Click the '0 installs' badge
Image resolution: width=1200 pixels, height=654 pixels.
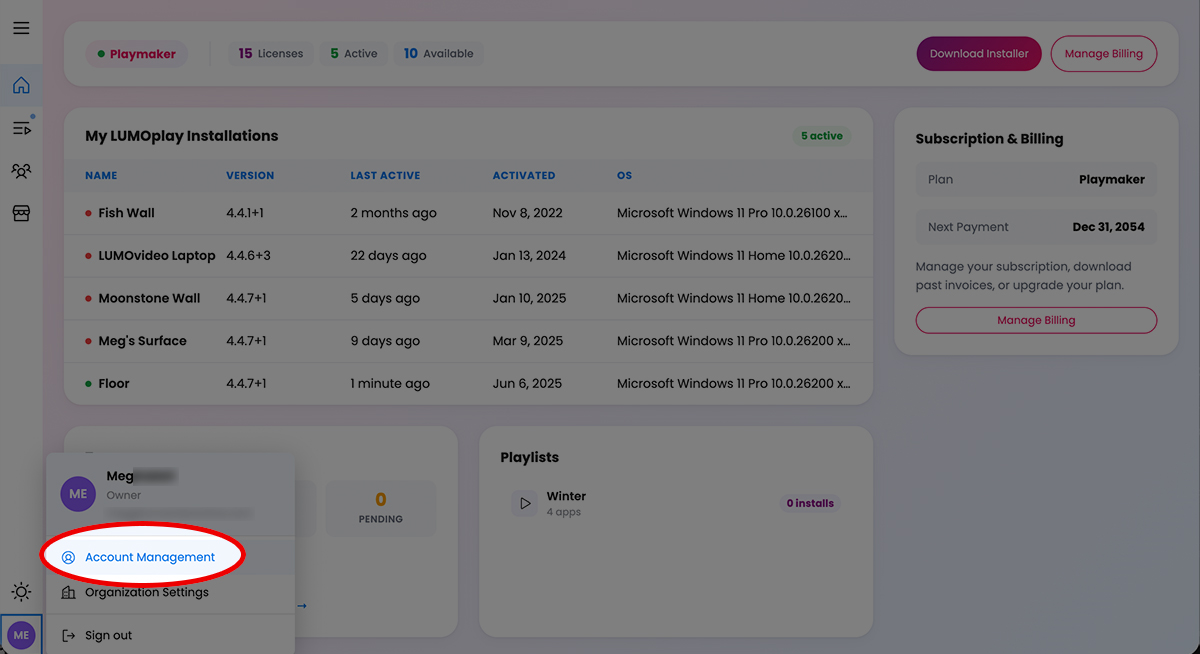click(810, 503)
